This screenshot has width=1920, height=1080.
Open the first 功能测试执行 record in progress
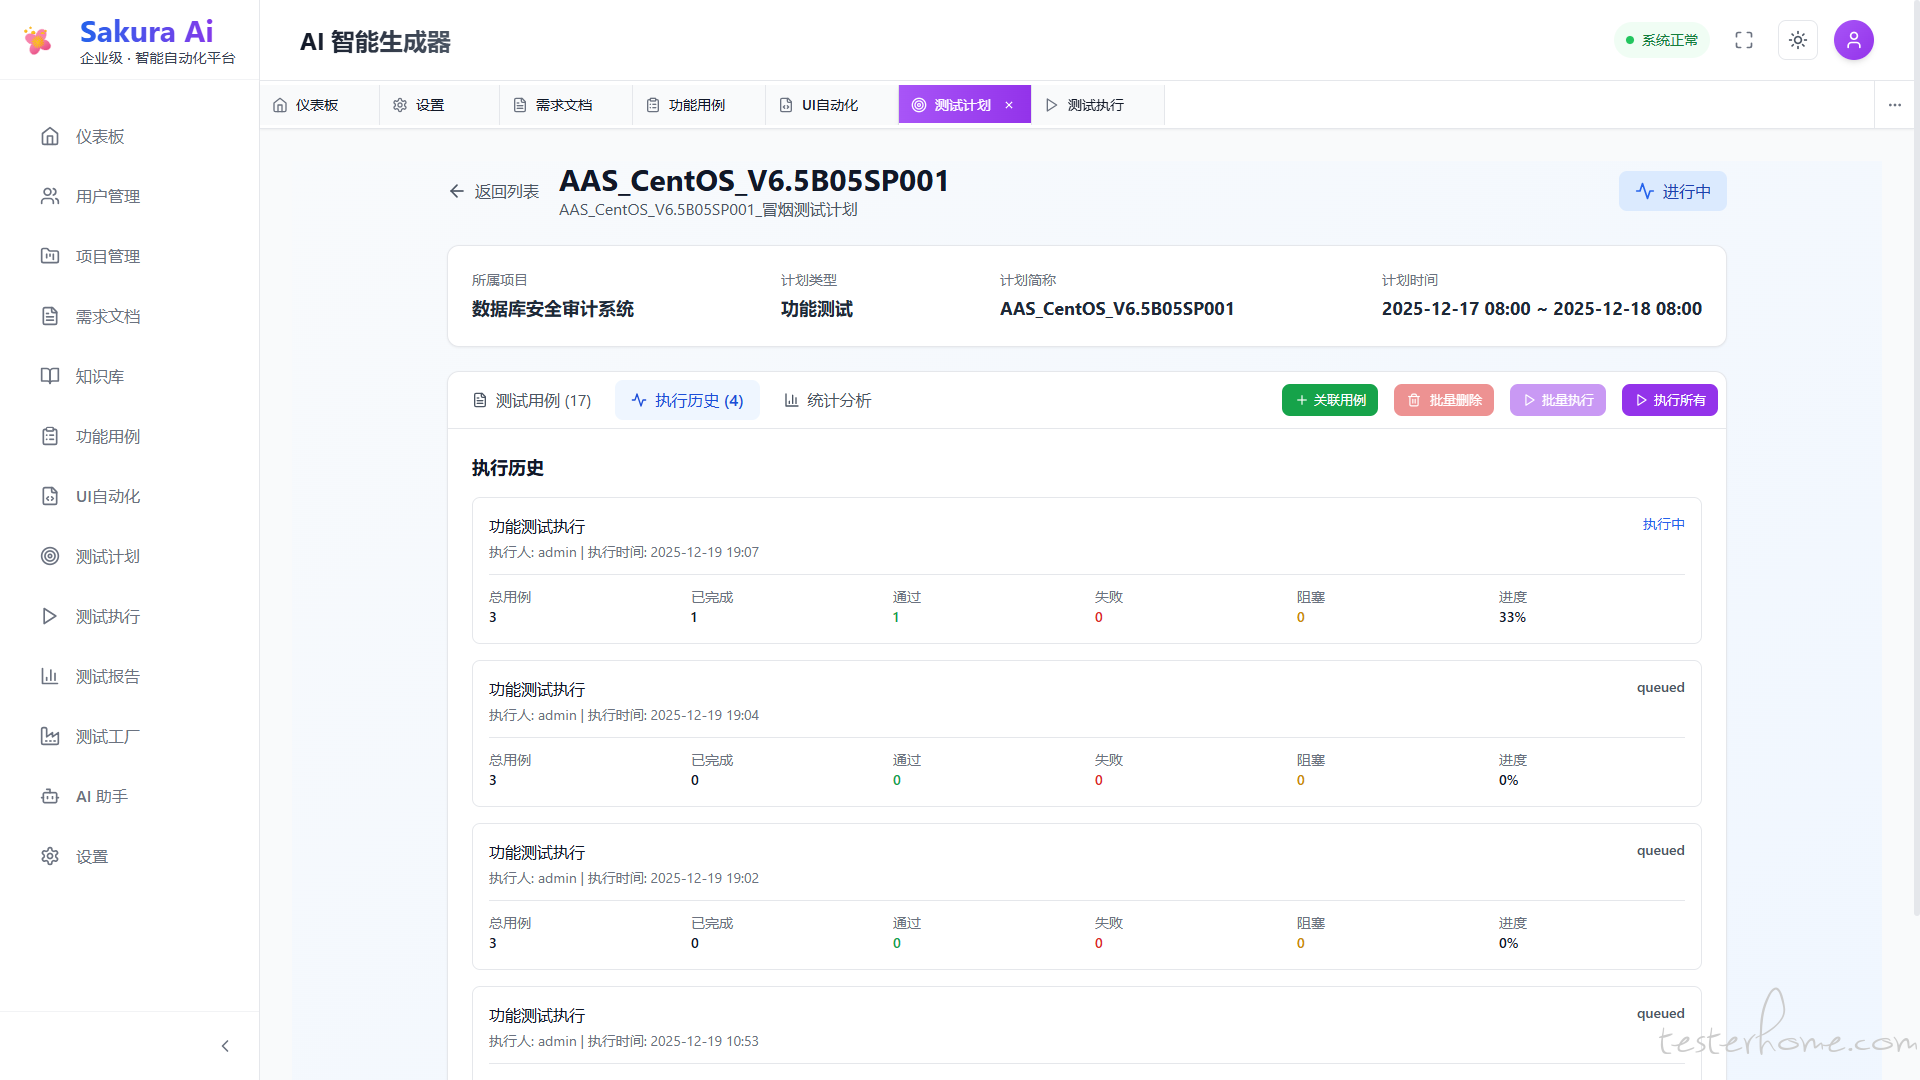tap(537, 526)
